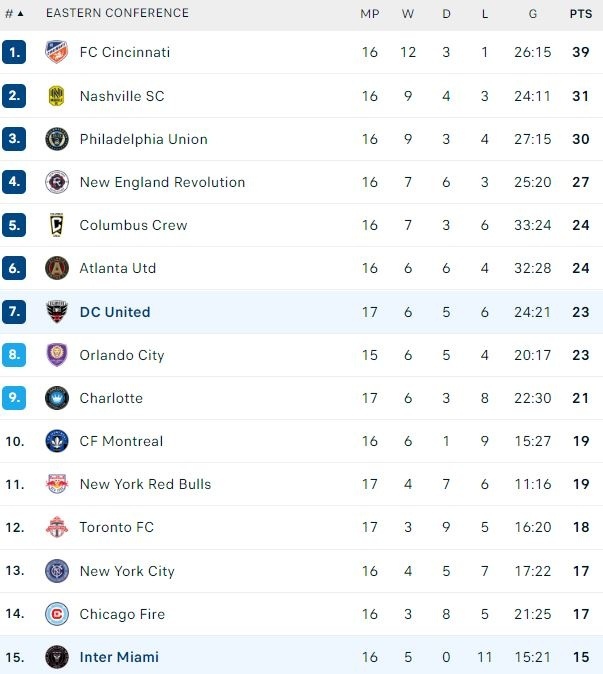Click the Inter Miami club logo
Image resolution: width=603 pixels, height=674 pixels.
pyautogui.click(x=56, y=657)
